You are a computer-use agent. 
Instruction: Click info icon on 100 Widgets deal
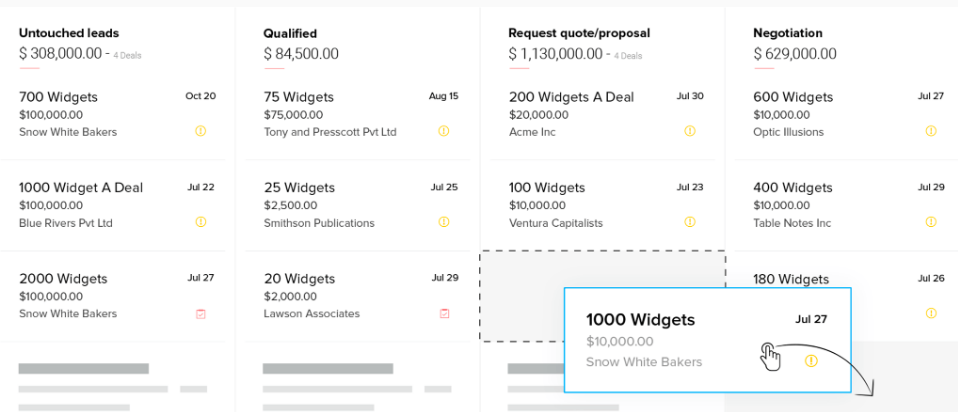(689, 222)
